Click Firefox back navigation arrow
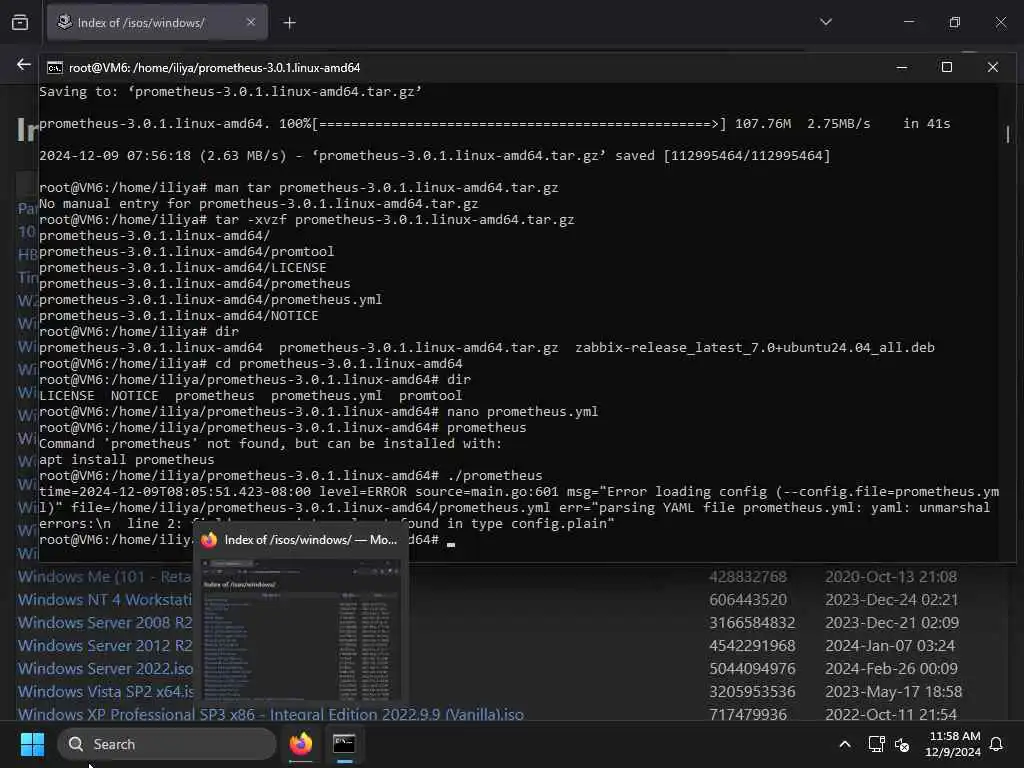The height and width of the screenshot is (768, 1024). tap(24, 64)
